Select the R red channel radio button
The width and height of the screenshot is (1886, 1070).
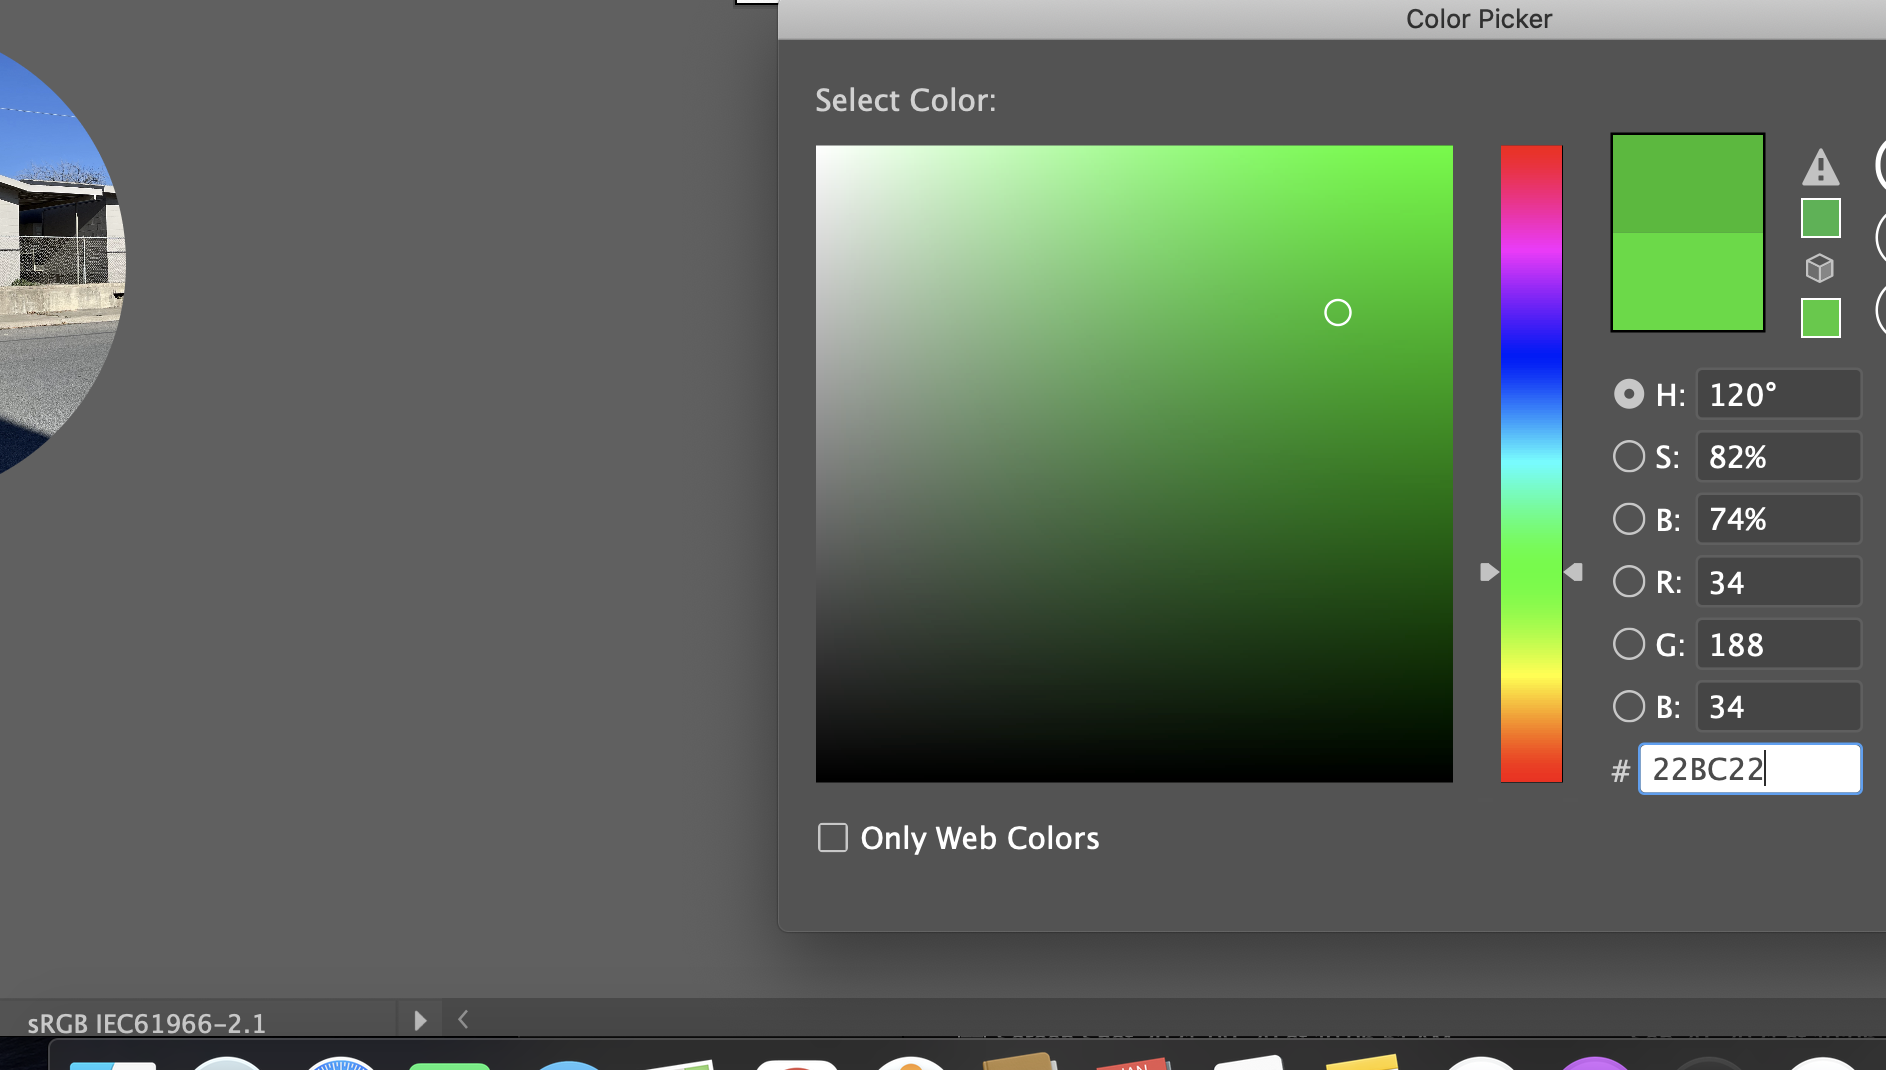tap(1630, 581)
